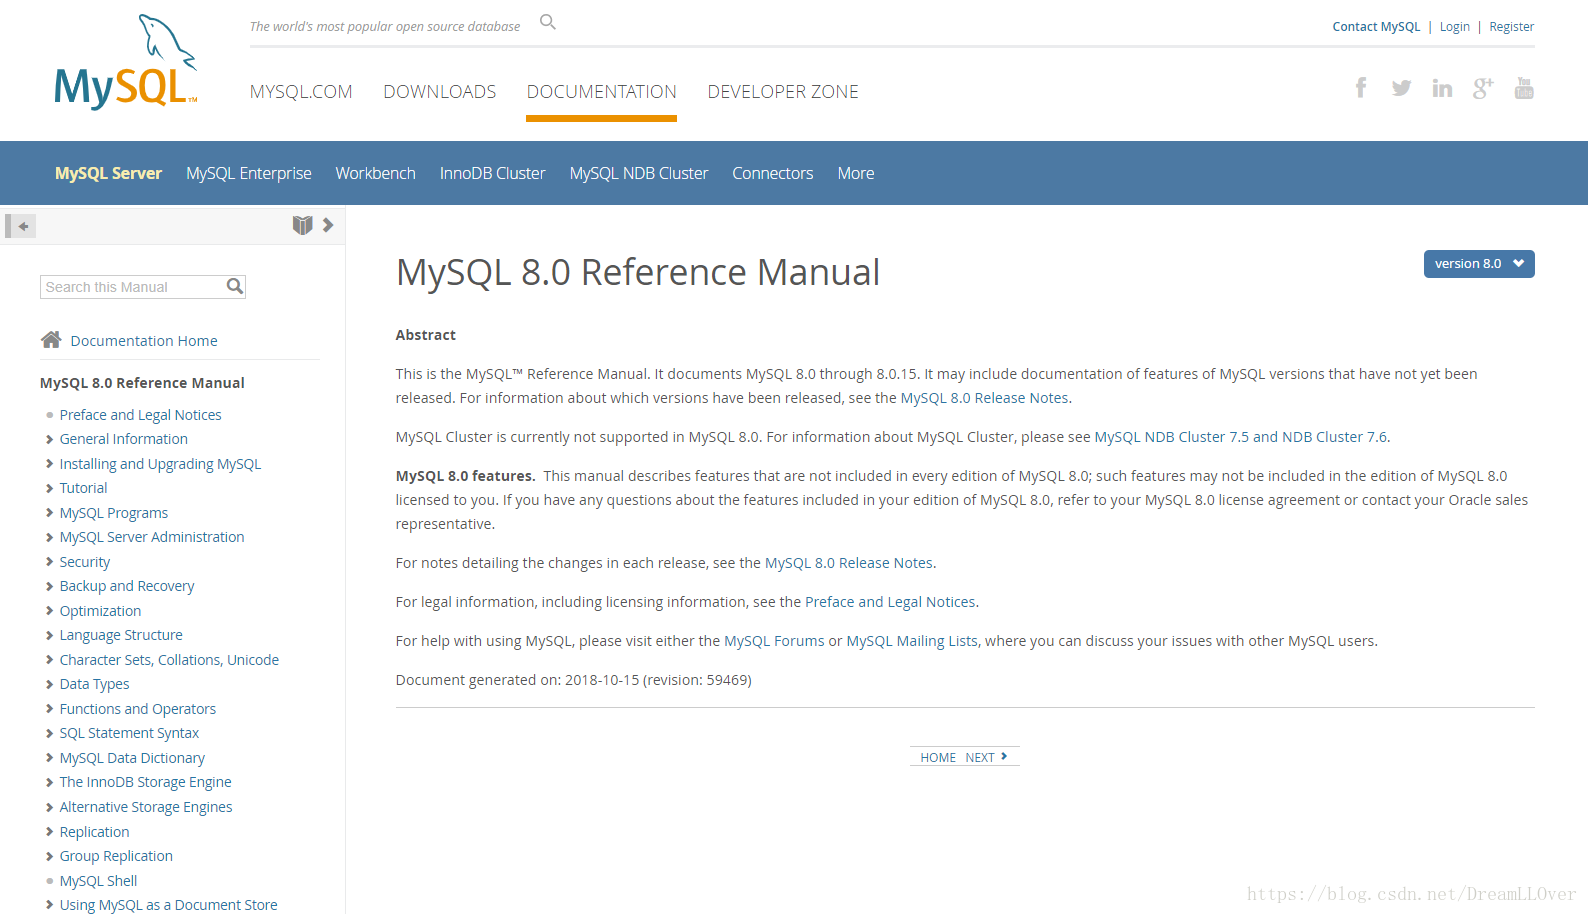Go to the DEVELOPER ZONE tab
The height and width of the screenshot is (914, 1588).
tap(783, 92)
